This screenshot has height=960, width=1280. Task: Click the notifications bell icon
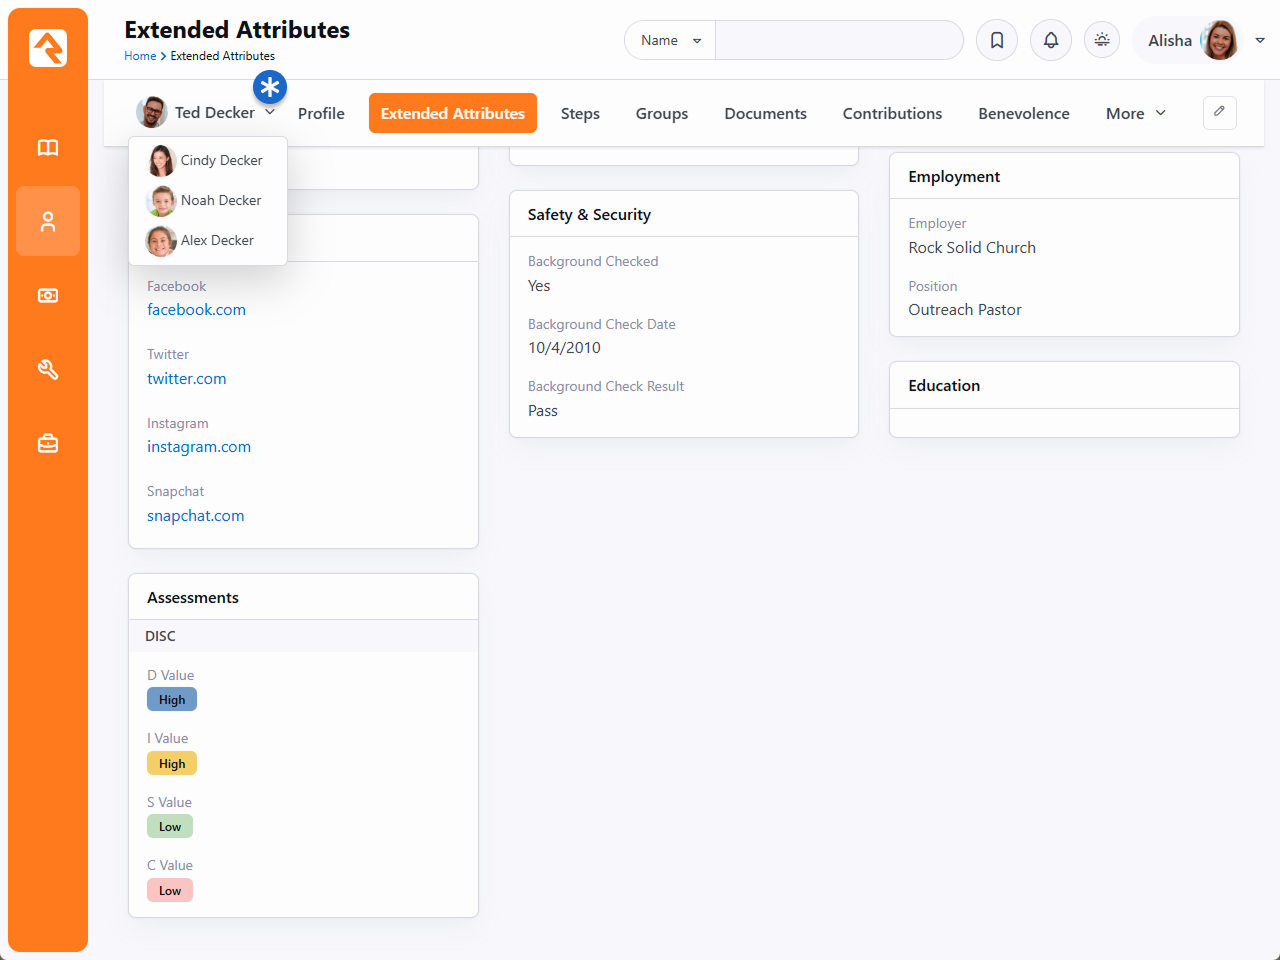tap(1051, 41)
